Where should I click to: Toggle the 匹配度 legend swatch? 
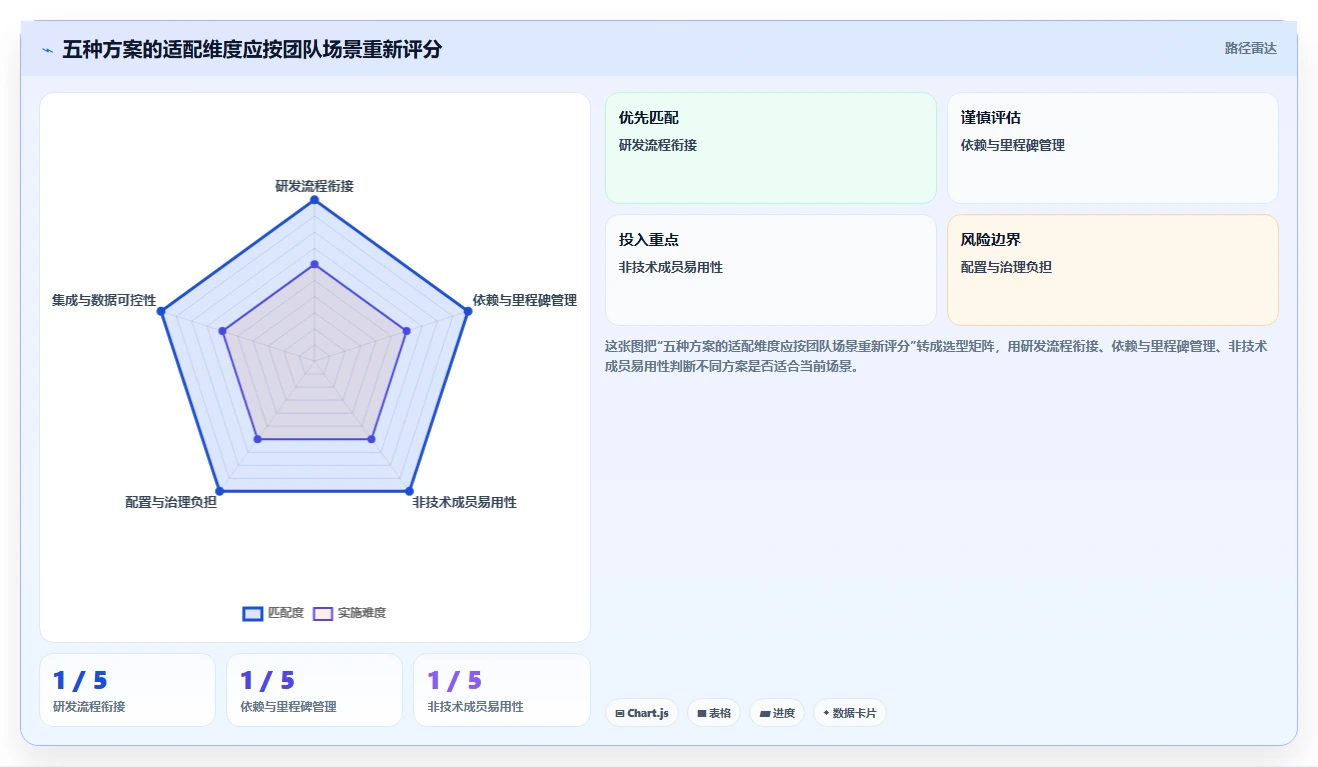tap(253, 613)
